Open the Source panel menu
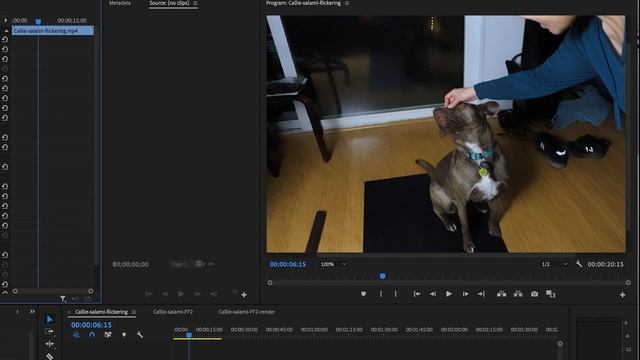640x360 pixels. pyautogui.click(x=195, y=3)
